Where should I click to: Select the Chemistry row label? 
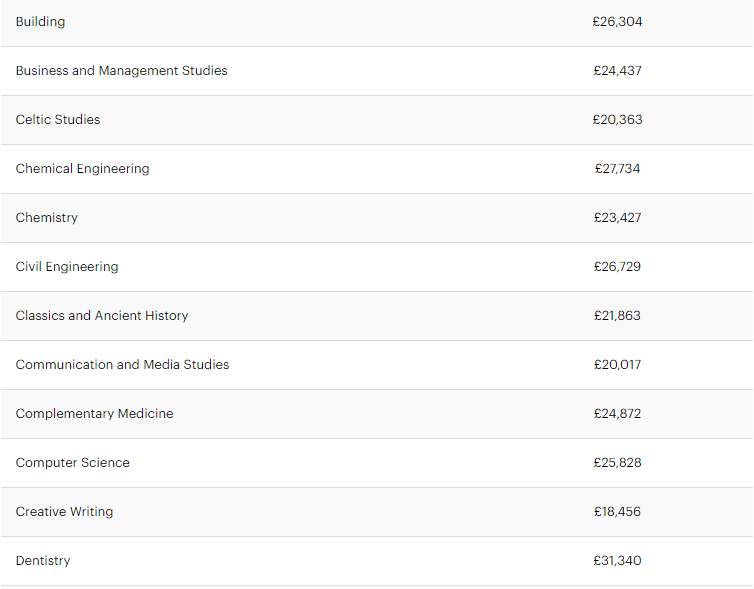pyautogui.click(x=46, y=218)
